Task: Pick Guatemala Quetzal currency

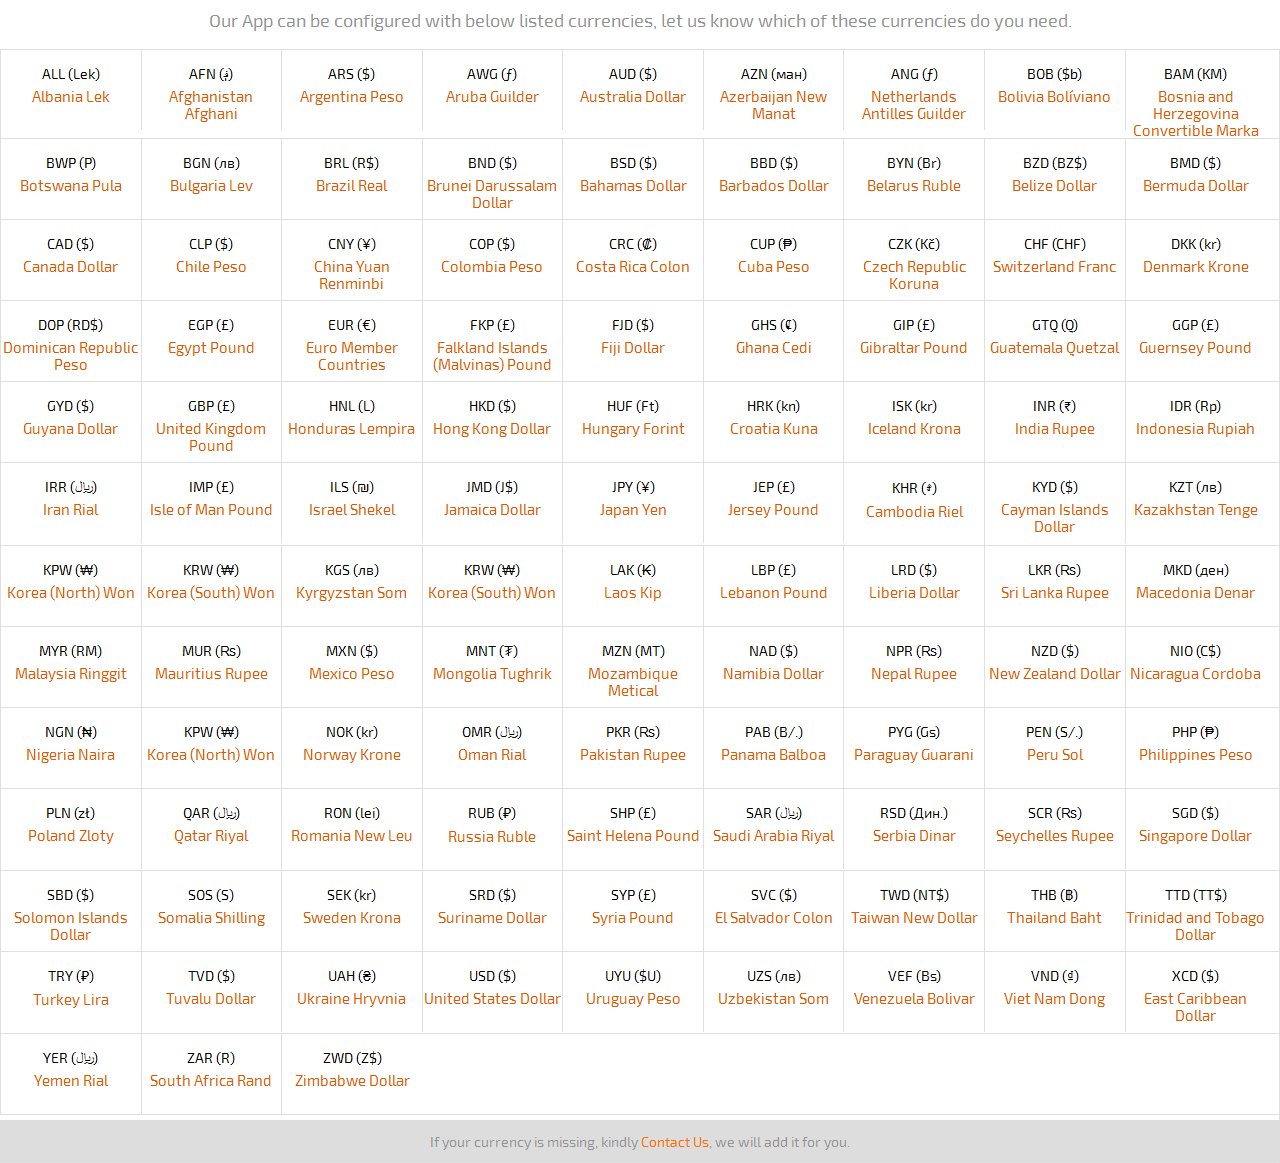Action: coord(1054,348)
